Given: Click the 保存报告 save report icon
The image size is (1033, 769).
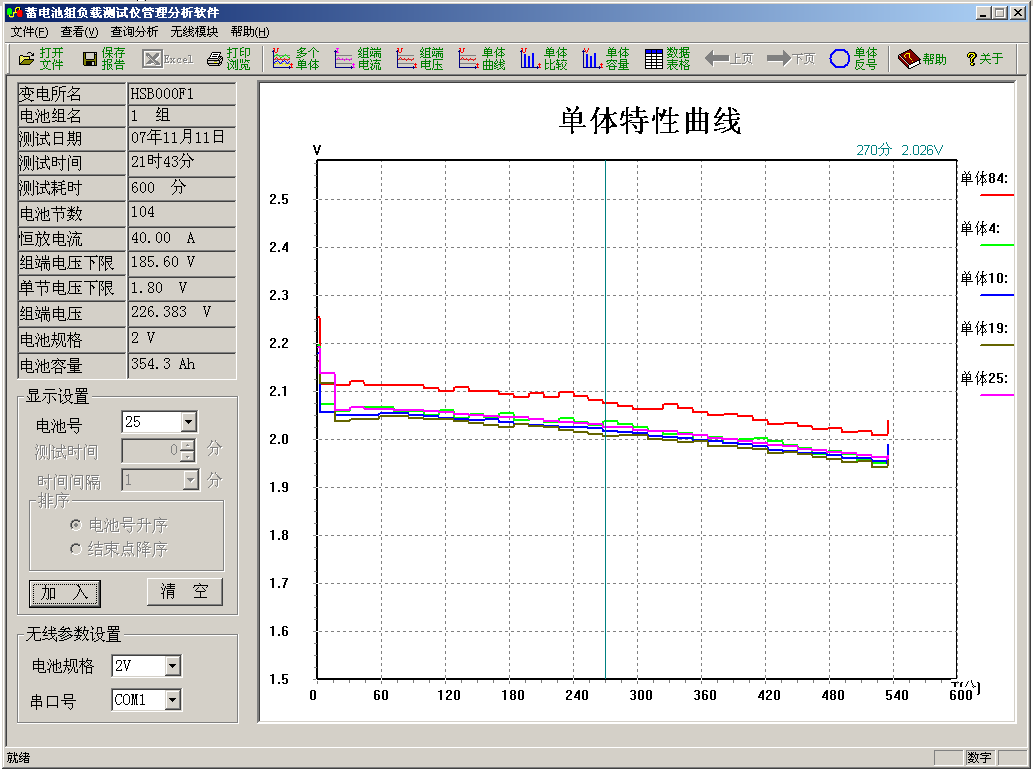Looking at the screenshot, I should point(103,59).
